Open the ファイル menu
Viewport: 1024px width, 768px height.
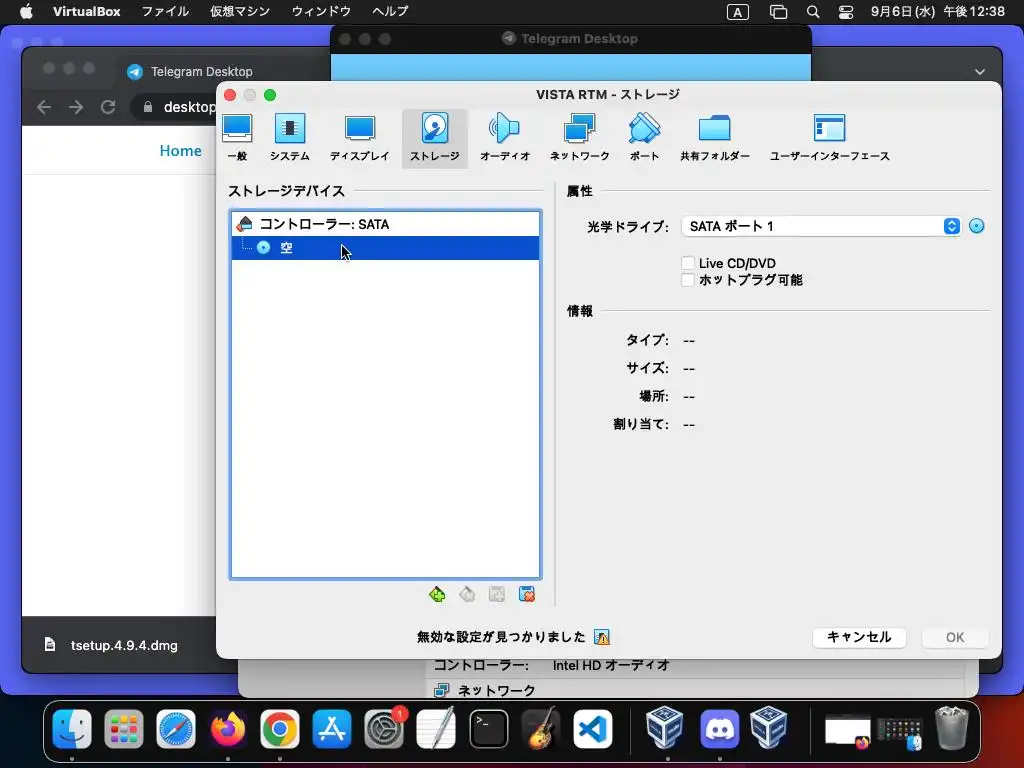[165, 11]
